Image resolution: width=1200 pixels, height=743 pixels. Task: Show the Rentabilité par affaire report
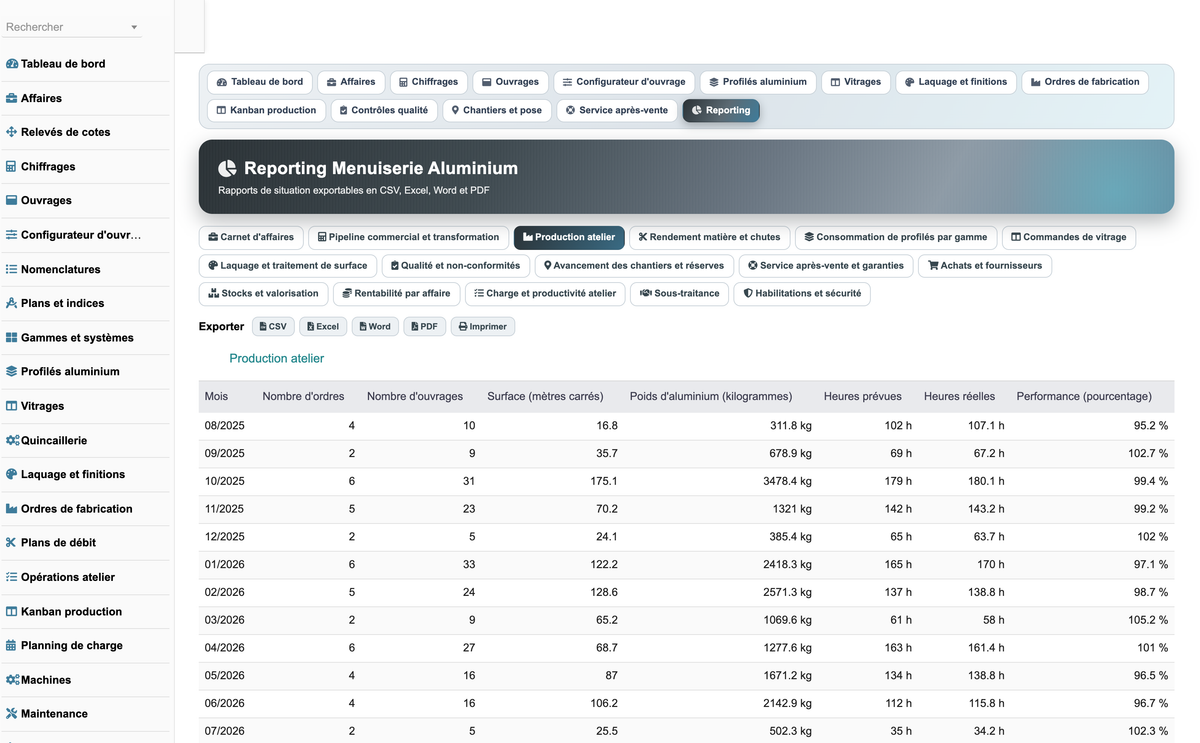coord(396,293)
